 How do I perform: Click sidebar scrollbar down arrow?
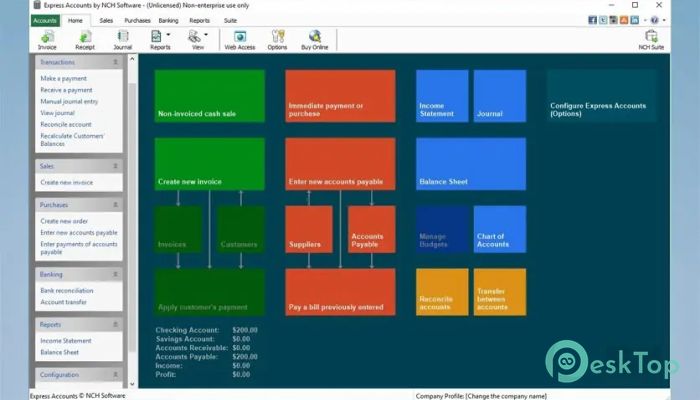[132, 384]
